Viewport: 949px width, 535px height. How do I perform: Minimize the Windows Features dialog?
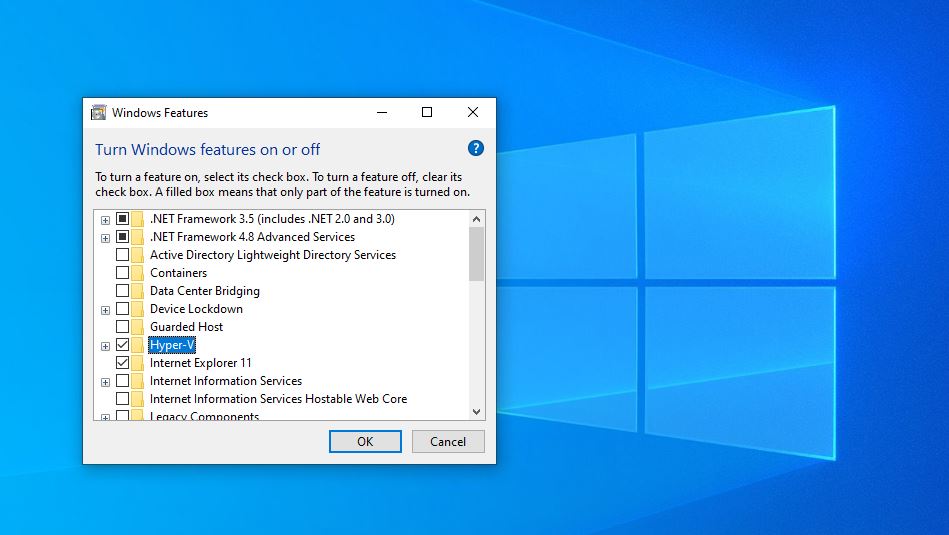coord(382,113)
